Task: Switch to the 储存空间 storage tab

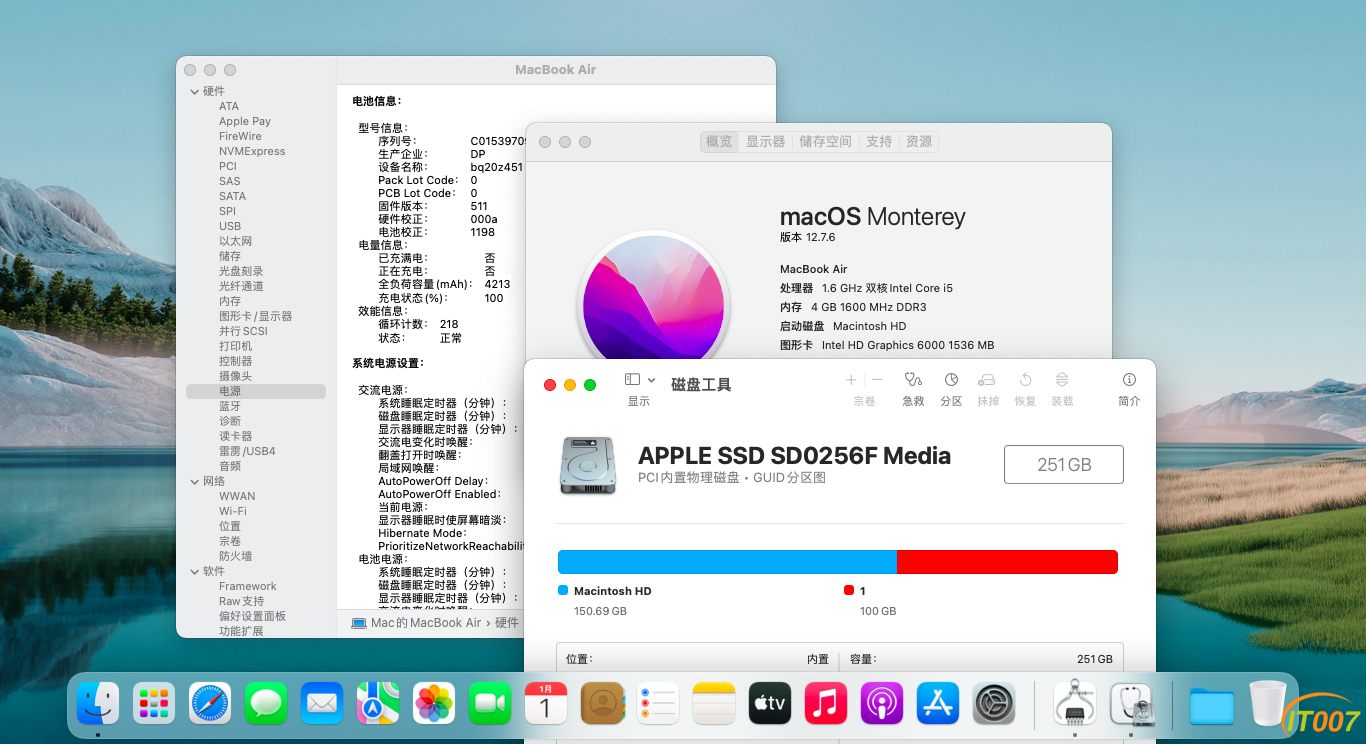Action: [x=825, y=142]
